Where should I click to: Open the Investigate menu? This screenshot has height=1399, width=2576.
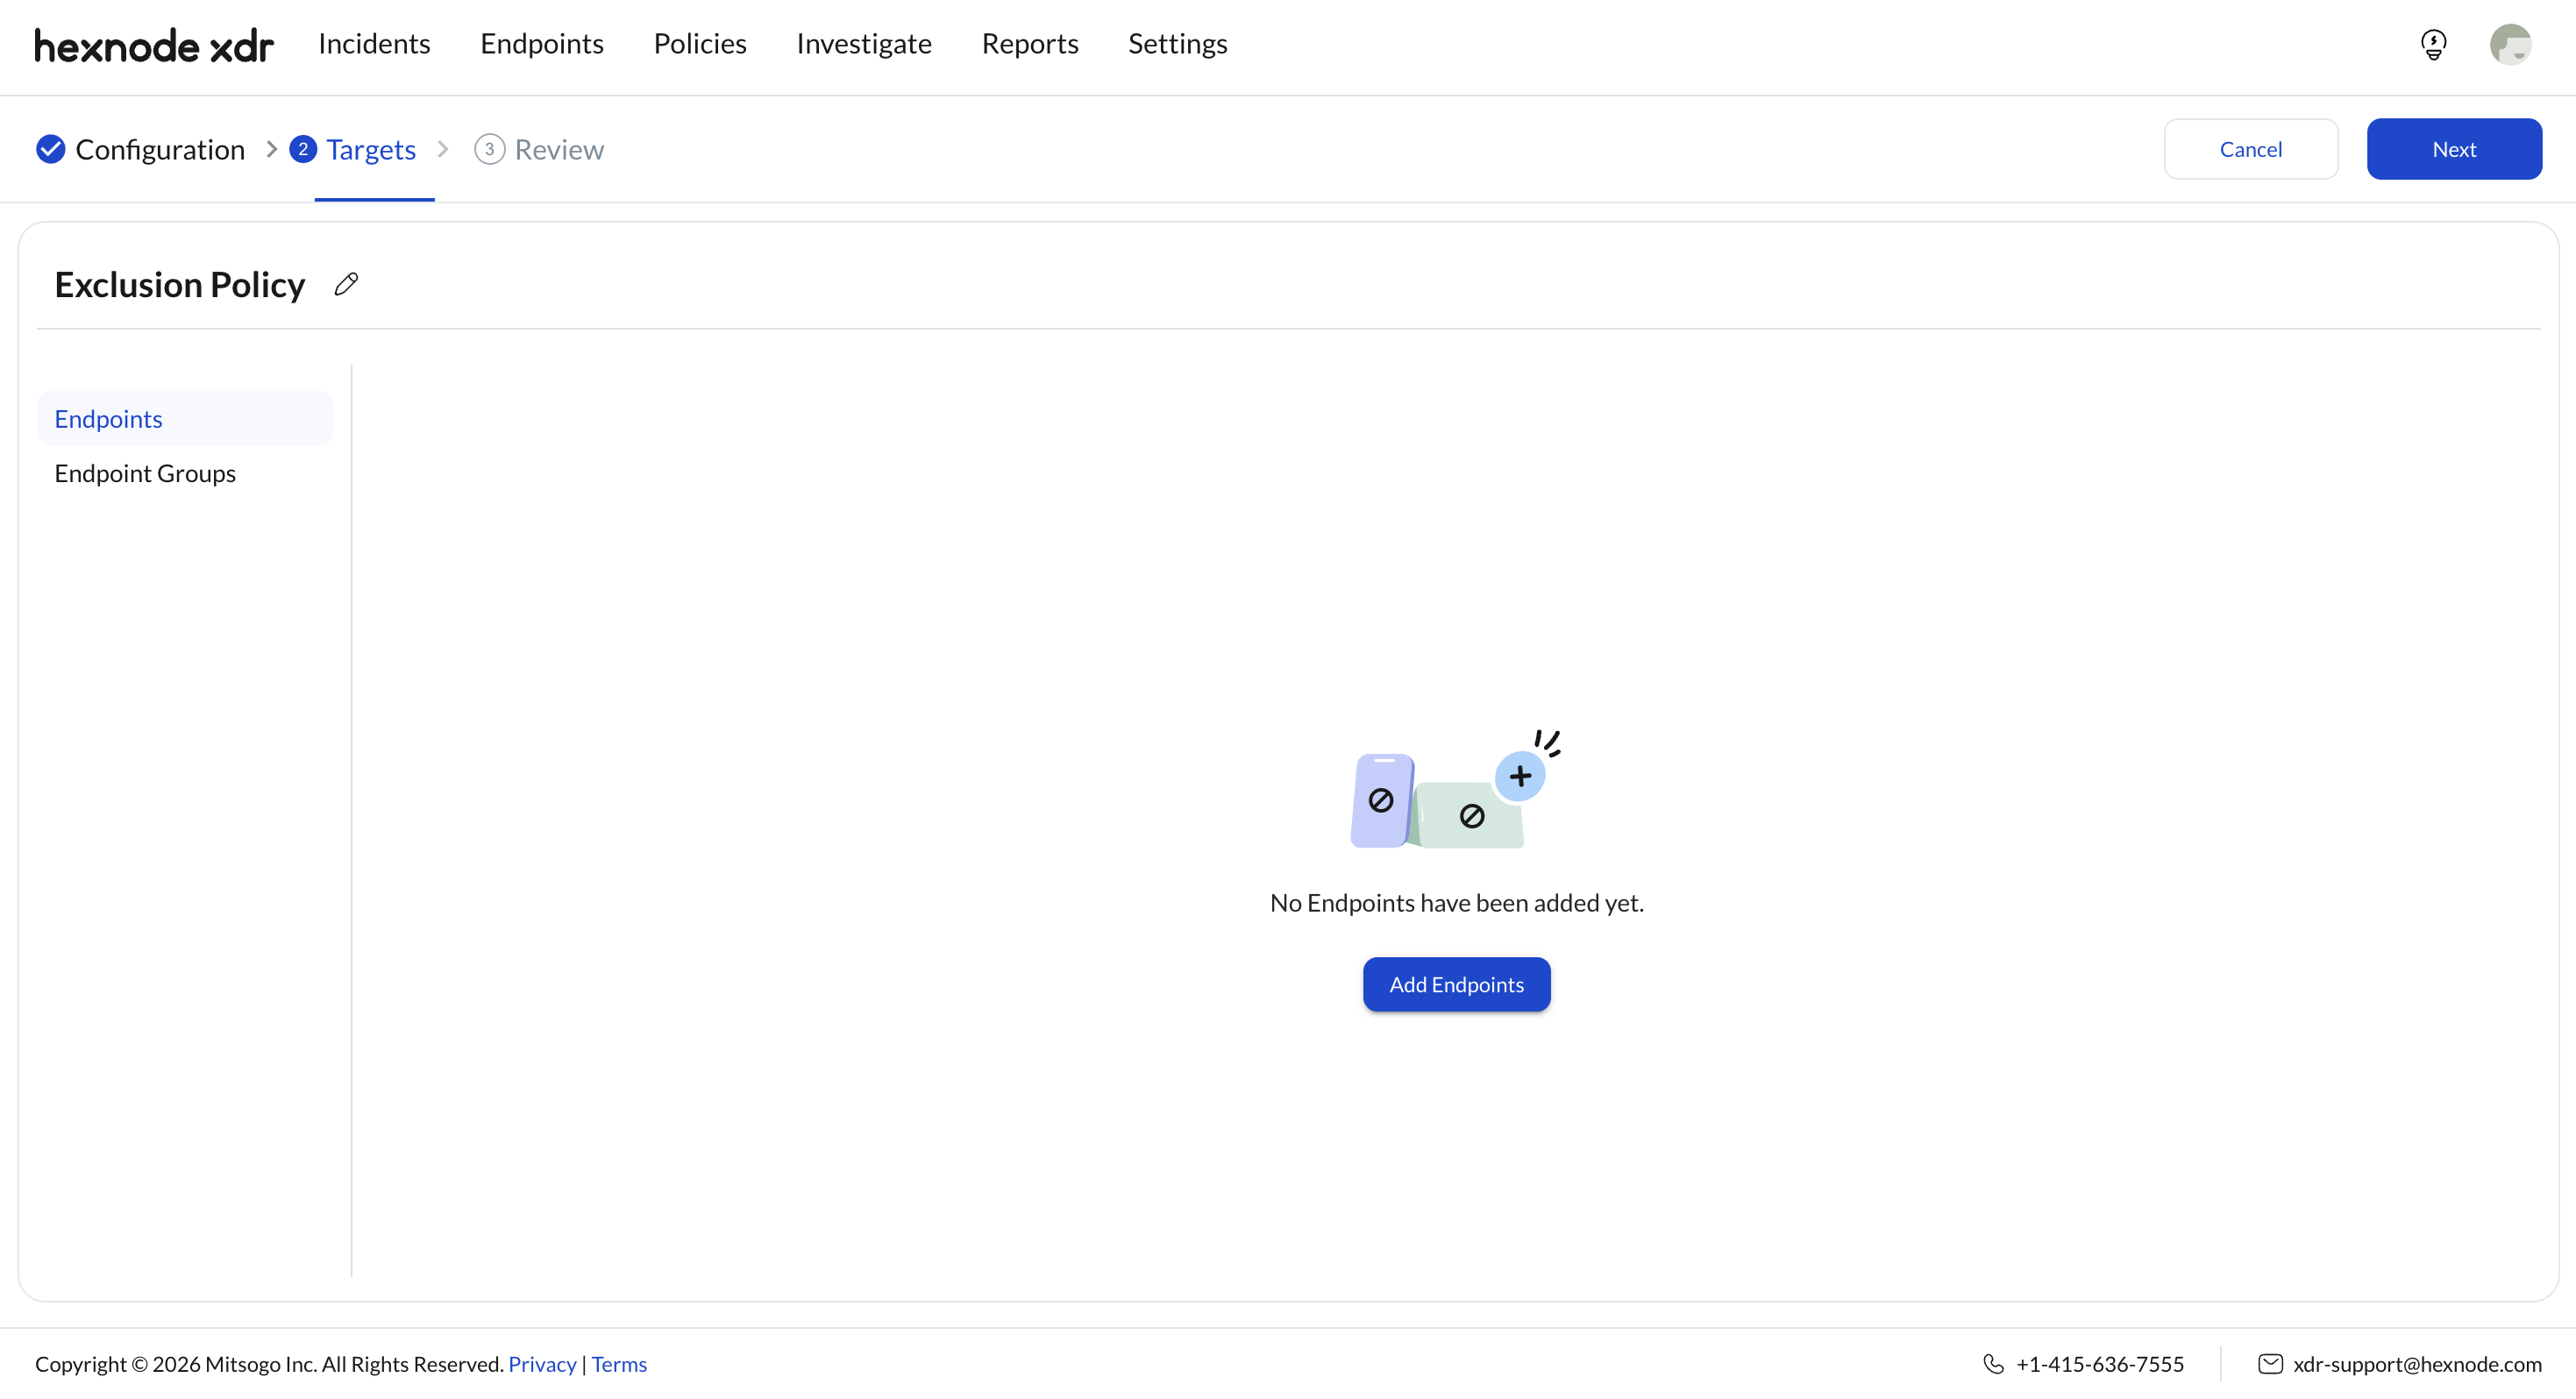864,44
